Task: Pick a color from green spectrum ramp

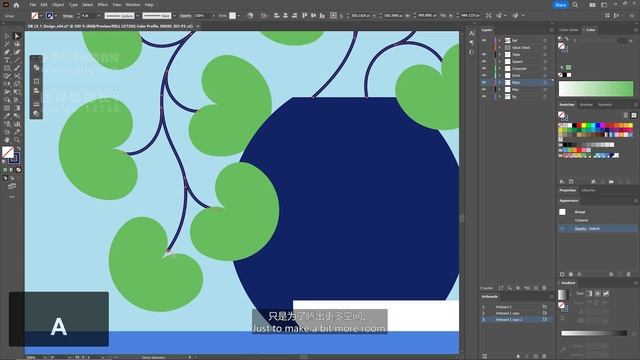Action: coord(596,89)
